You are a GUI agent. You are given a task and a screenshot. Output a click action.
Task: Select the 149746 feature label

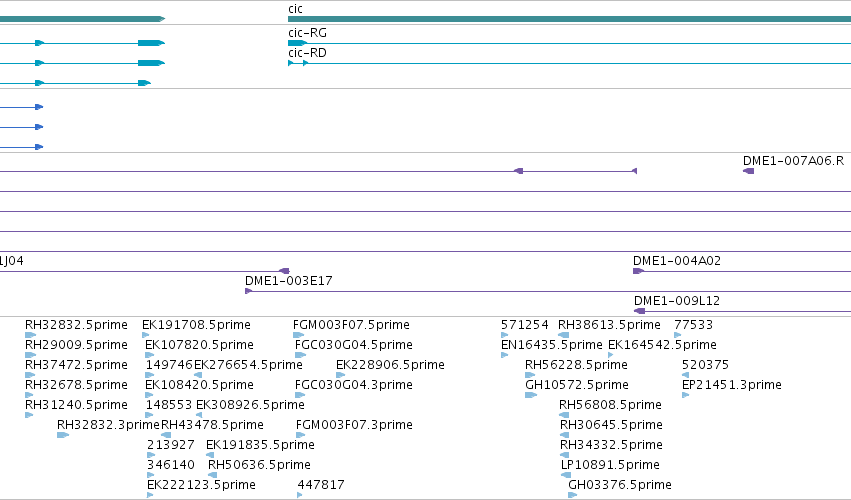pos(169,365)
